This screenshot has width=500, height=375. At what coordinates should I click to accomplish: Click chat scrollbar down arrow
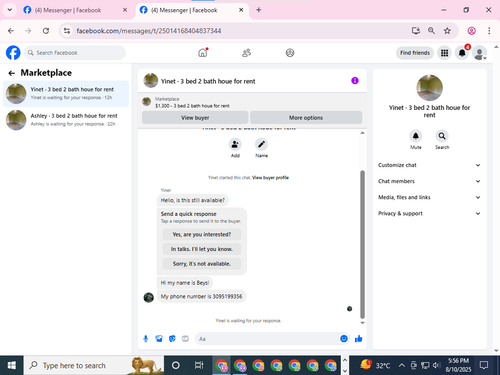coord(362,323)
